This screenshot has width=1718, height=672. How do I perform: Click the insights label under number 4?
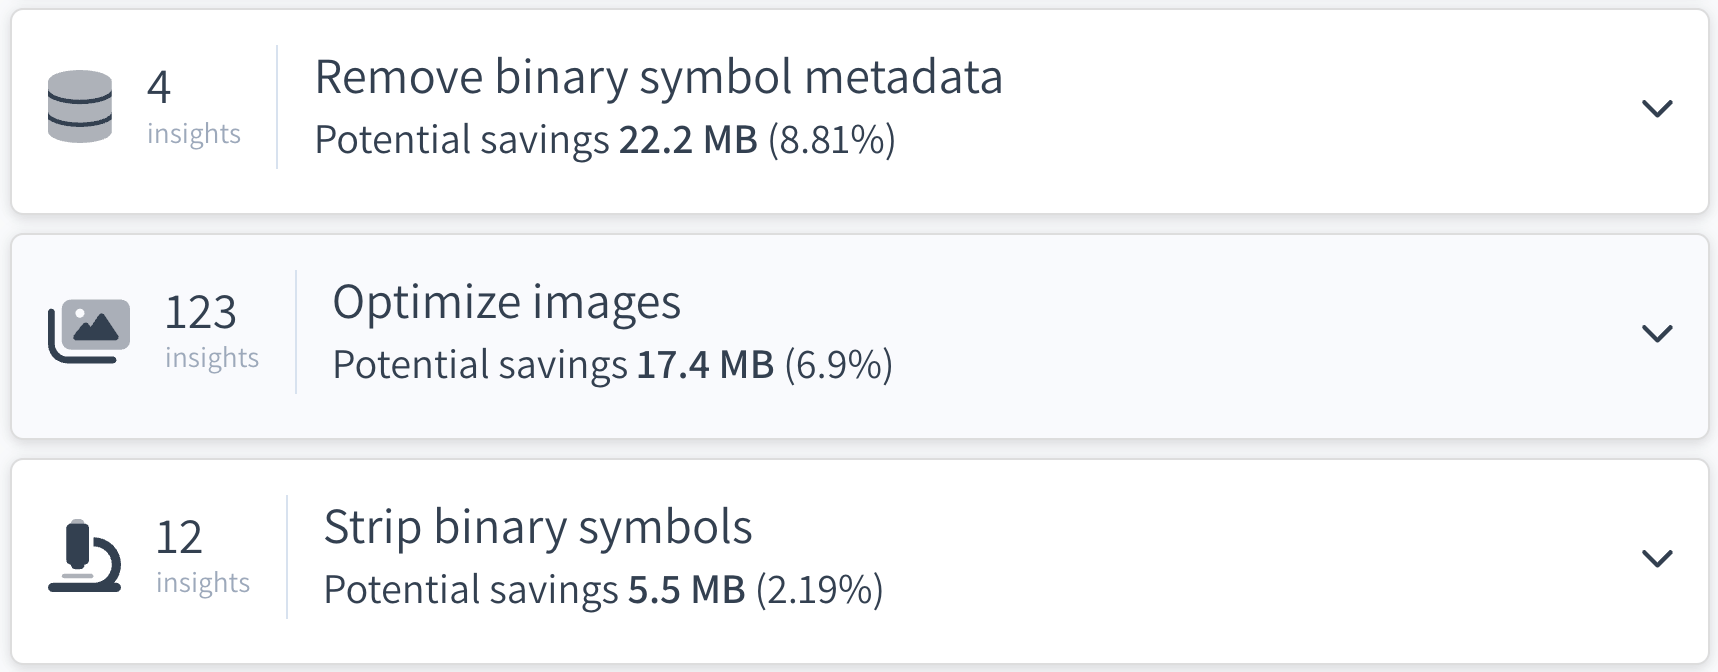[194, 134]
